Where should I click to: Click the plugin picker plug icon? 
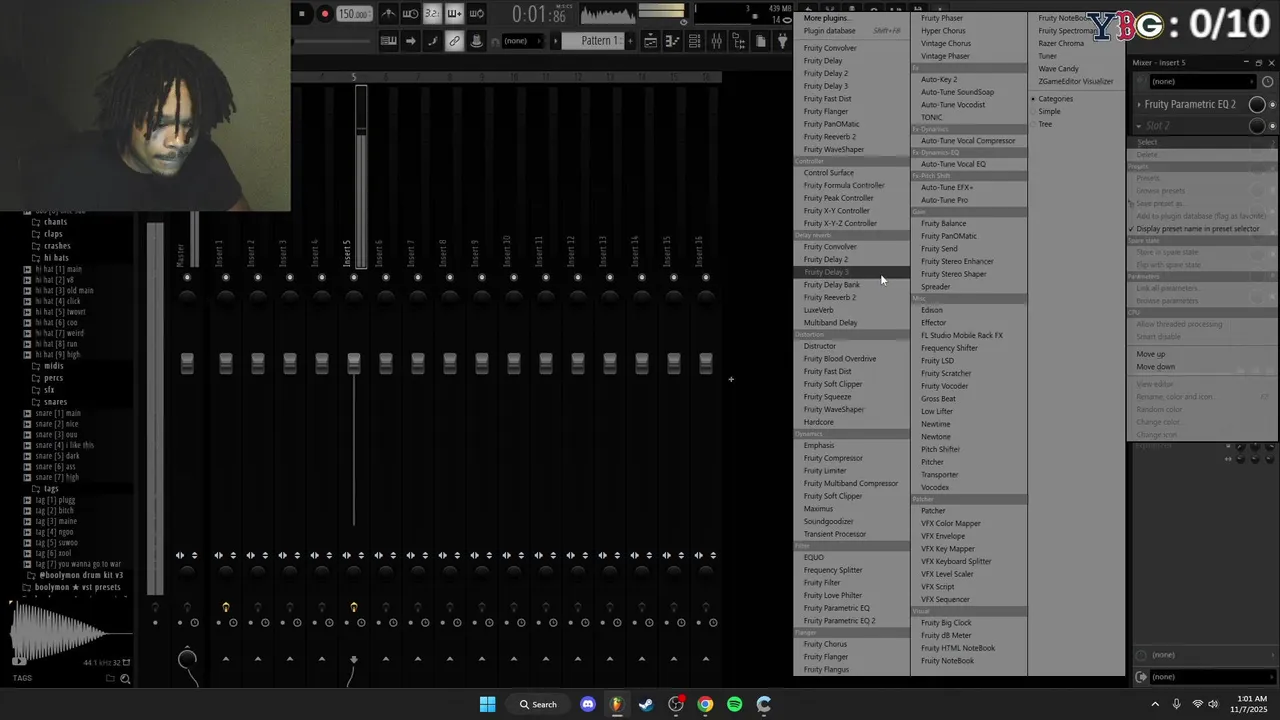coord(783,41)
